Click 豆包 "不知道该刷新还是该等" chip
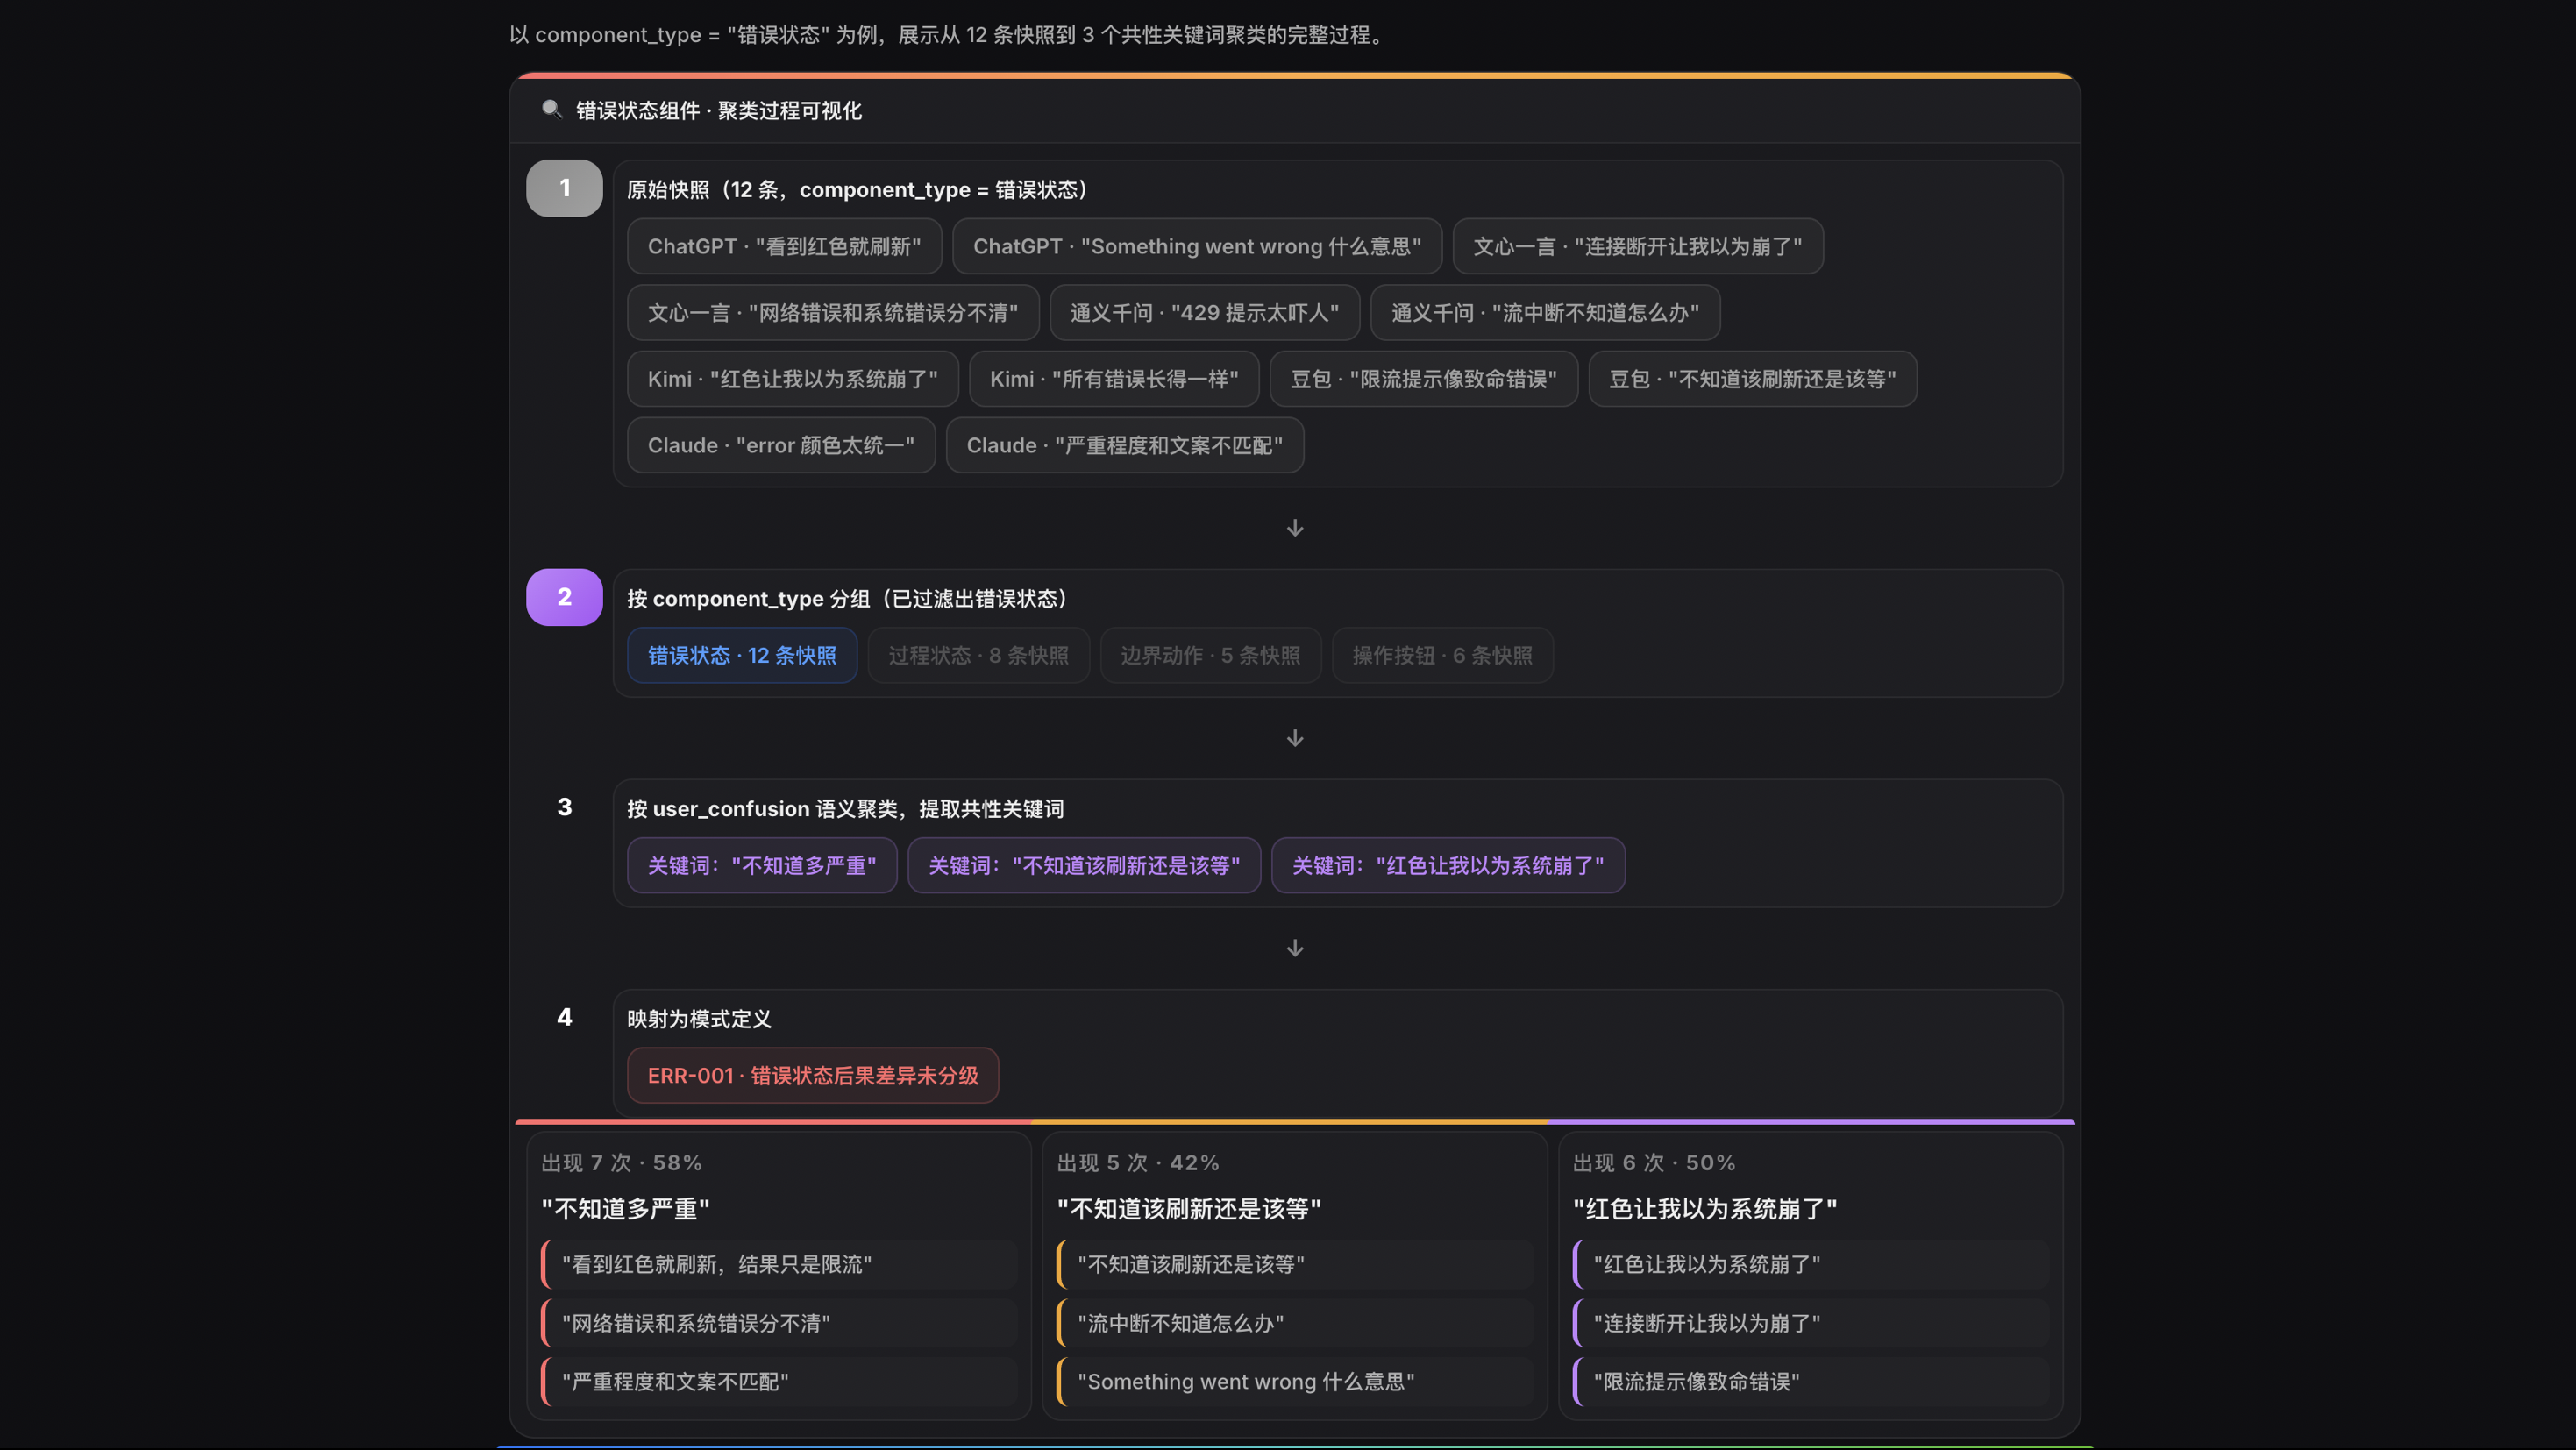The image size is (2576, 1450). point(1752,379)
